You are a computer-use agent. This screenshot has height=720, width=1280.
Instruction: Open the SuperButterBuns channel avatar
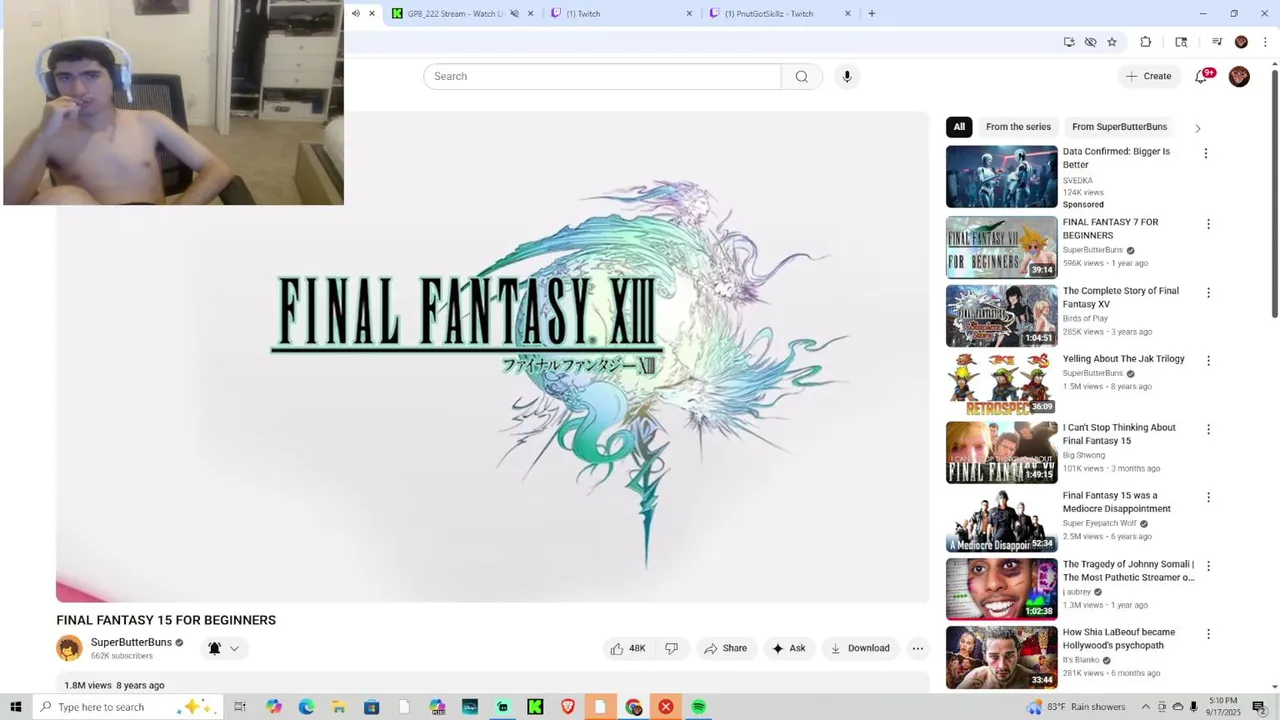pyautogui.click(x=69, y=648)
